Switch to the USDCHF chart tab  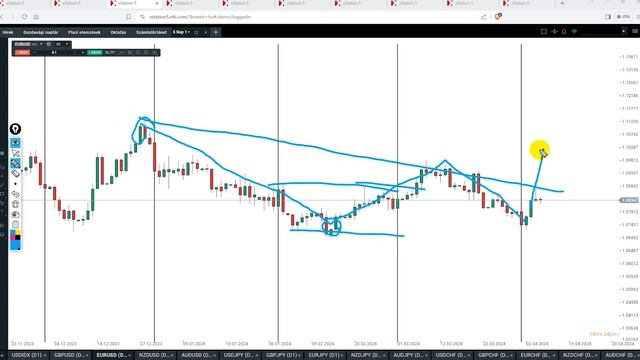pos(452,356)
